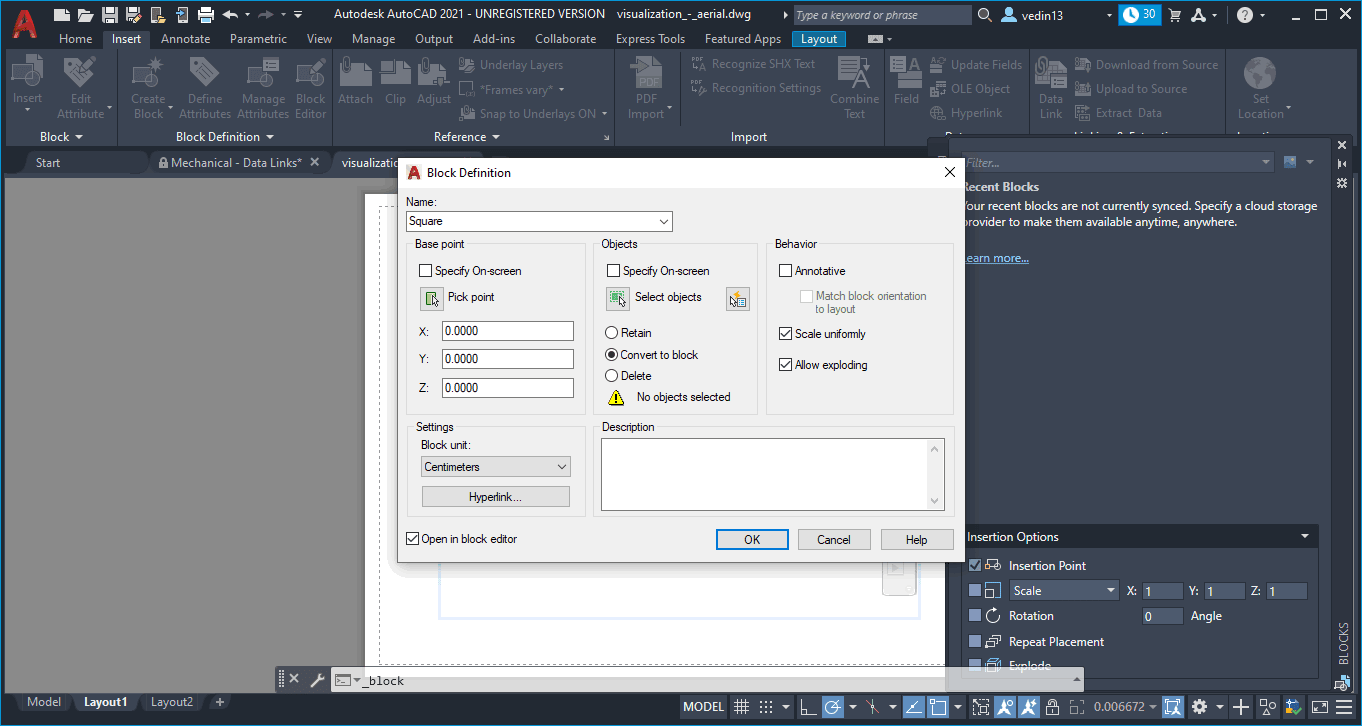This screenshot has width=1362, height=726.
Task: Click the X base point input field
Action: pyautogui.click(x=508, y=330)
